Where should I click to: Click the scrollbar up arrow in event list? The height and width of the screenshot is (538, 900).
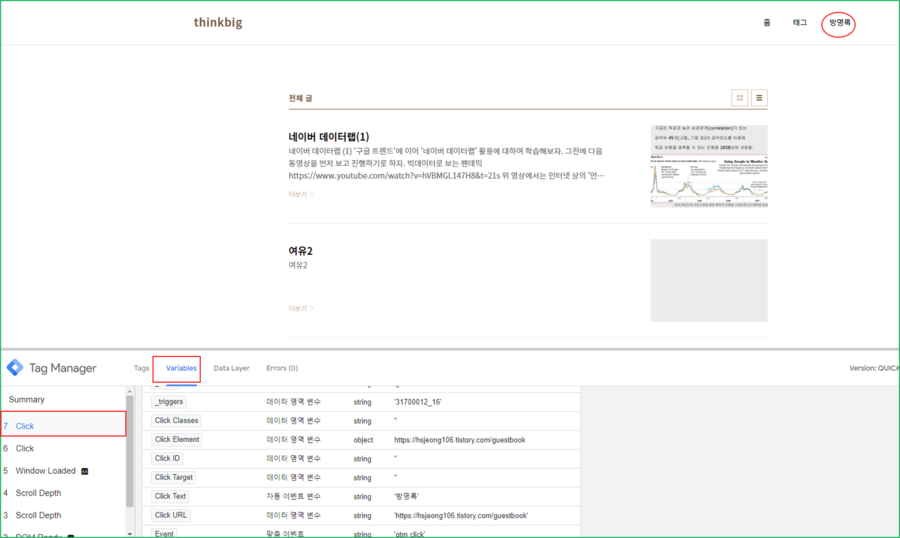pyautogui.click(x=130, y=391)
